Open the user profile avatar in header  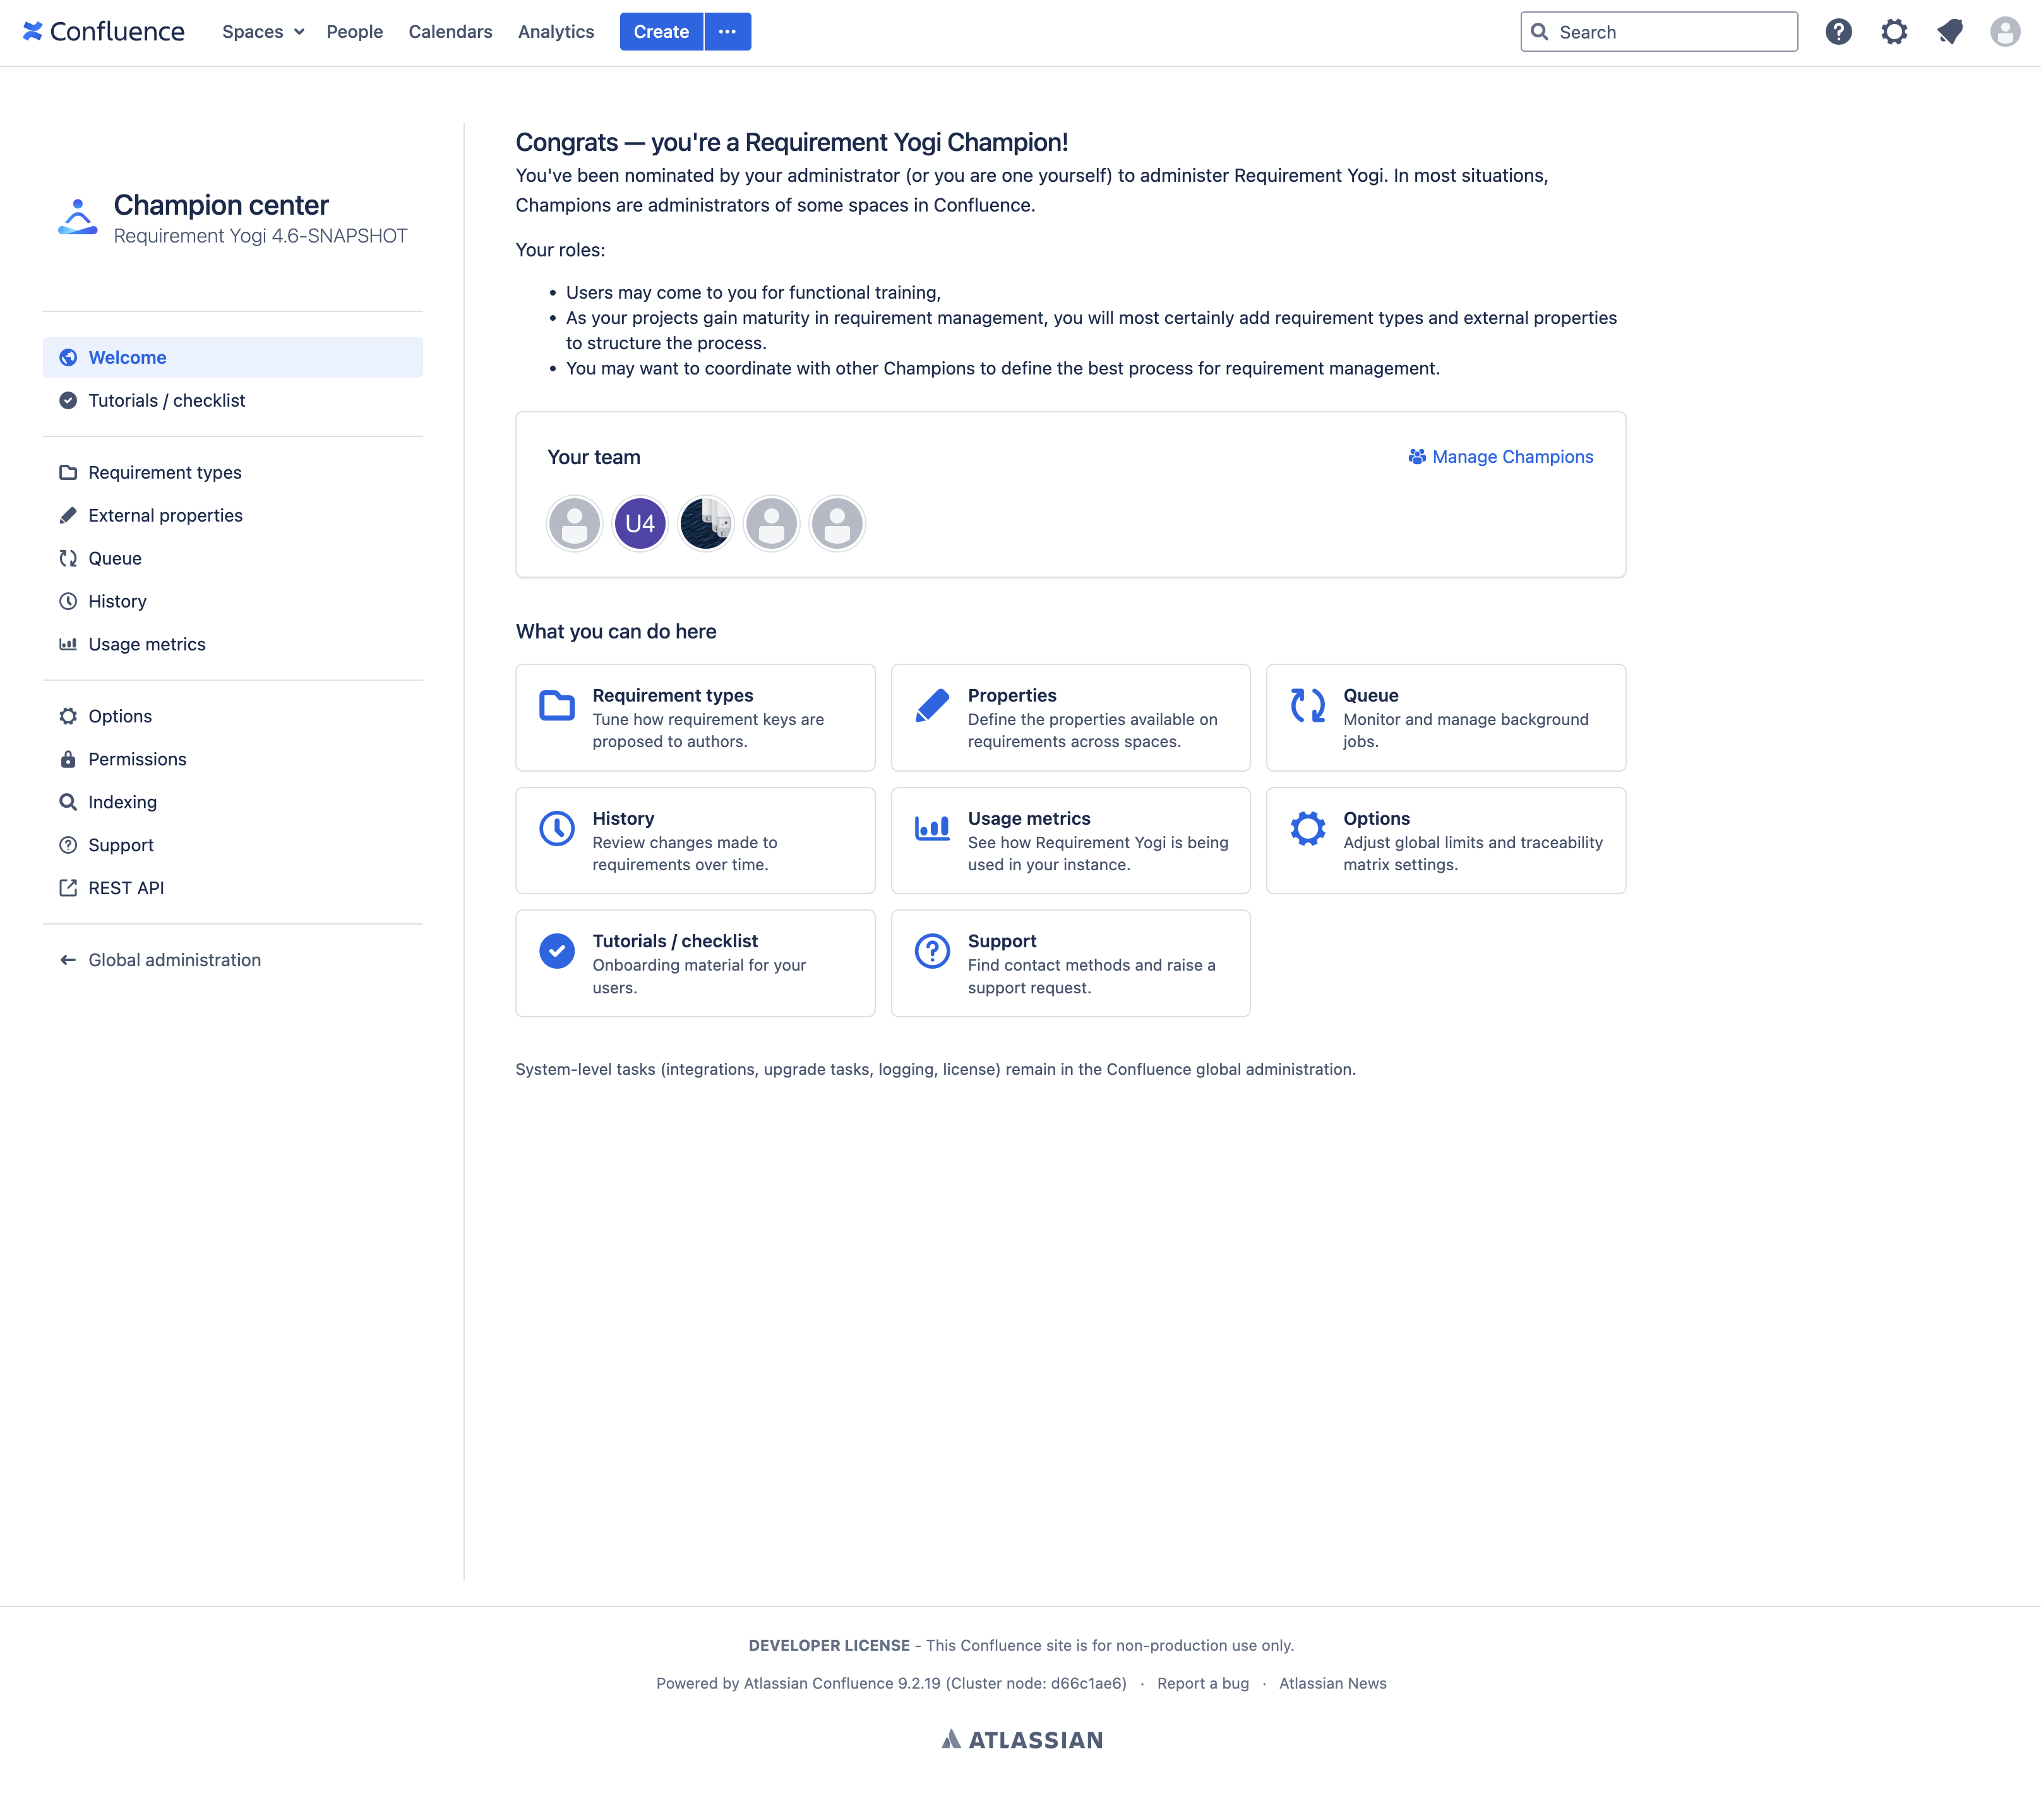click(2004, 32)
